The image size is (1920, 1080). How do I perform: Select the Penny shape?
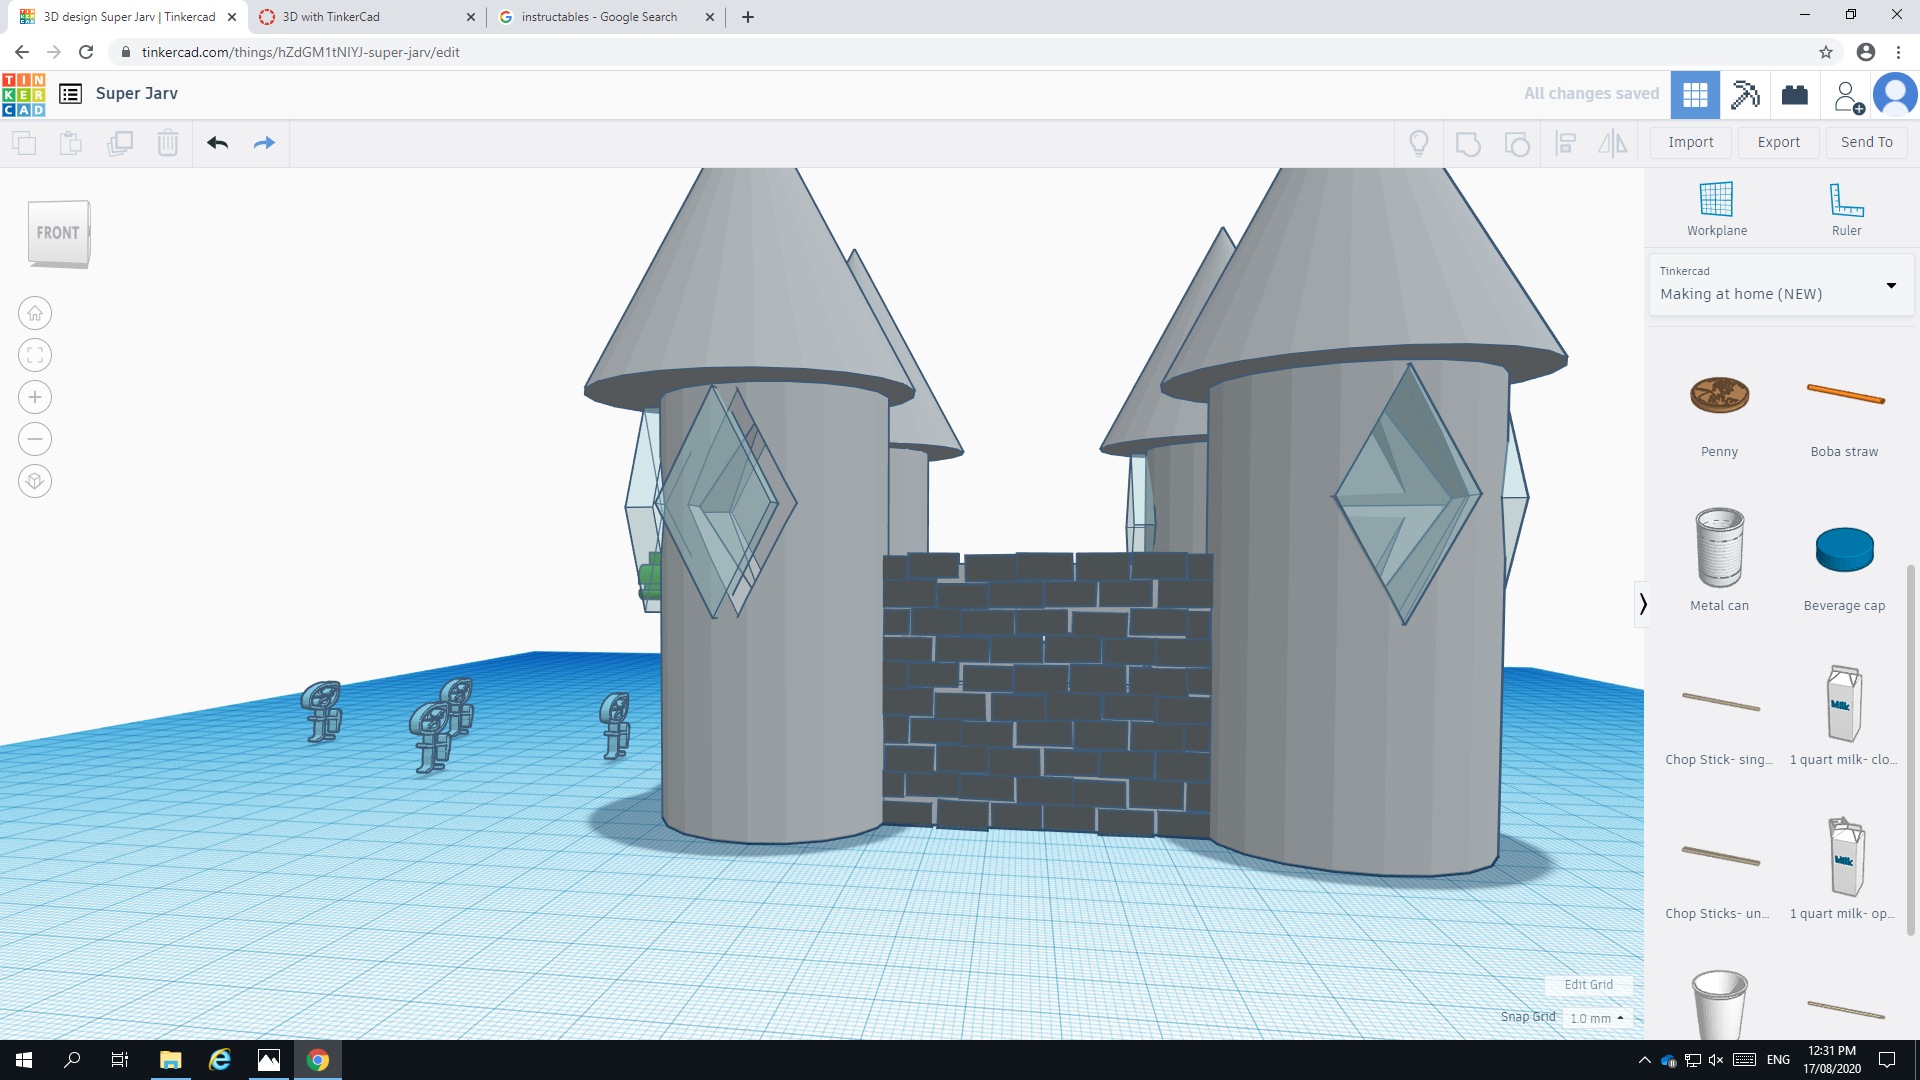1719,413
